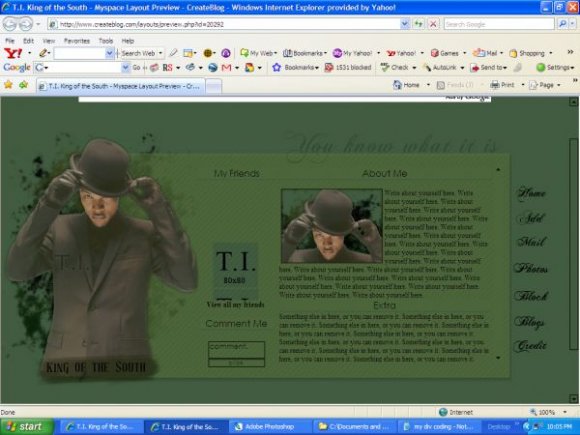
Task: Click the AutoLink button on Google toolbar
Action: (439, 67)
